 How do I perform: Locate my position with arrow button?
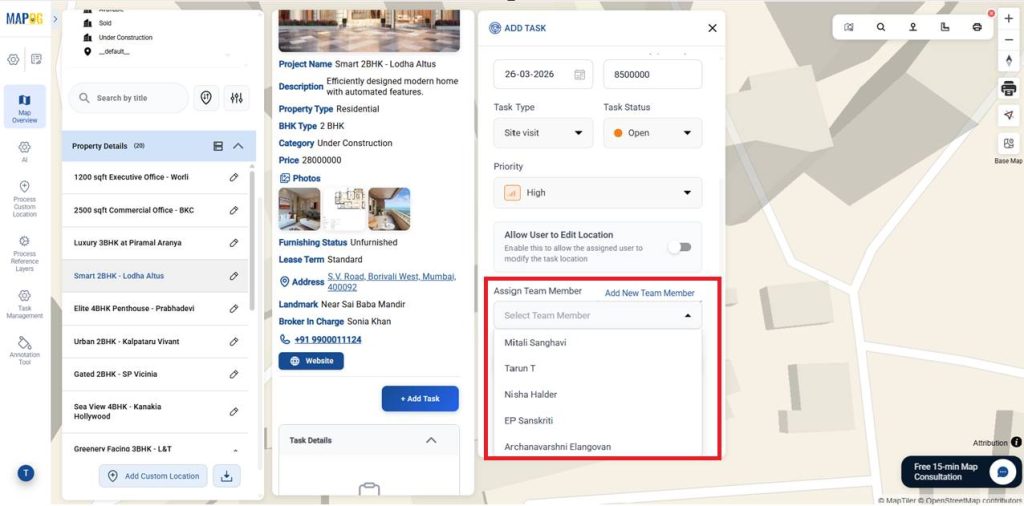point(1009,116)
